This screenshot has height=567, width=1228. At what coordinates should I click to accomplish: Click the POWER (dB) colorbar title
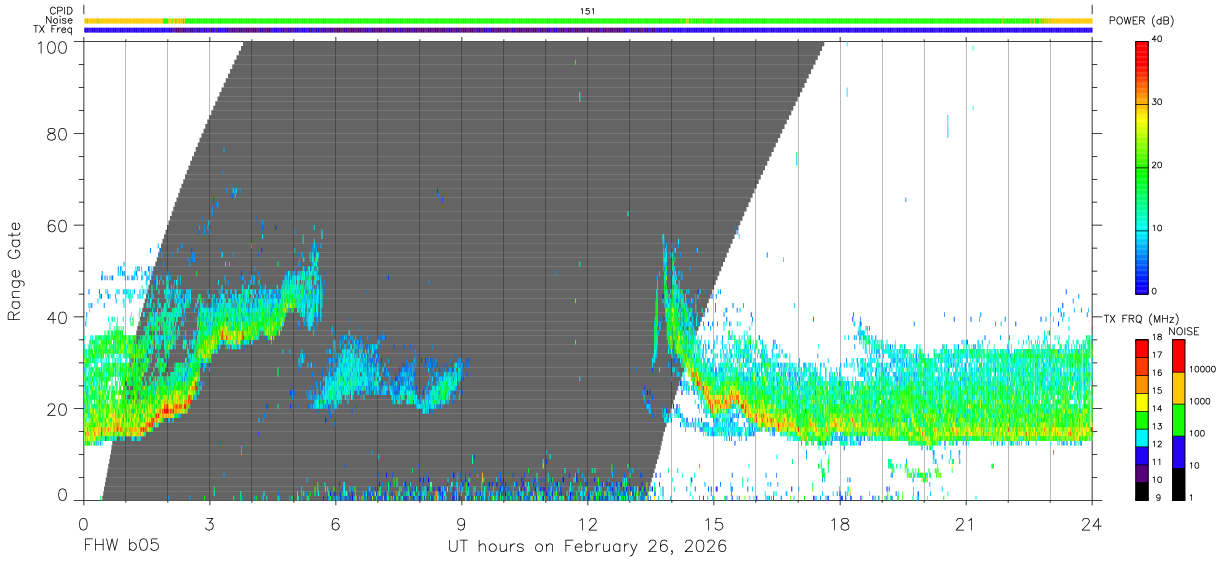(1142, 21)
